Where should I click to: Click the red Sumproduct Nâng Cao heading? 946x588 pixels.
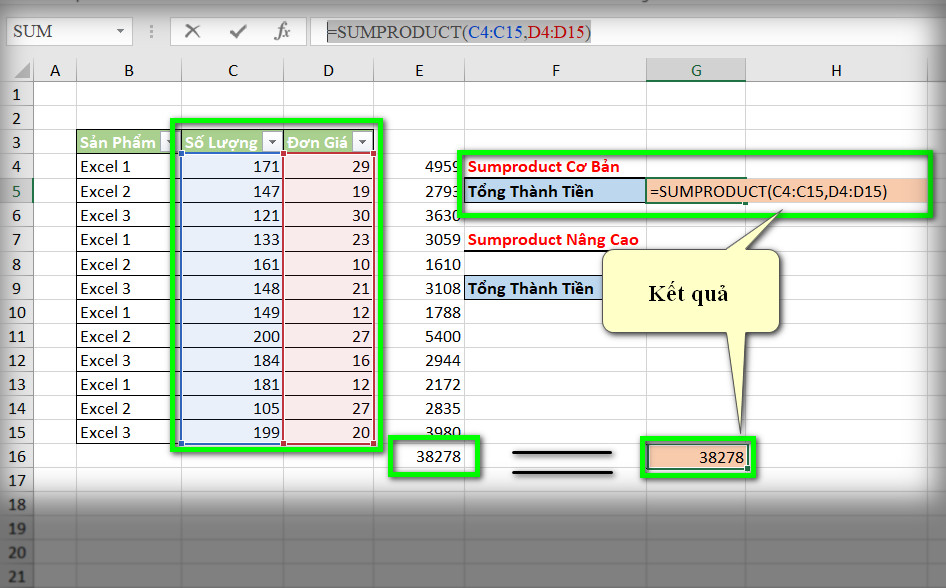pyautogui.click(x=553, y=239)
